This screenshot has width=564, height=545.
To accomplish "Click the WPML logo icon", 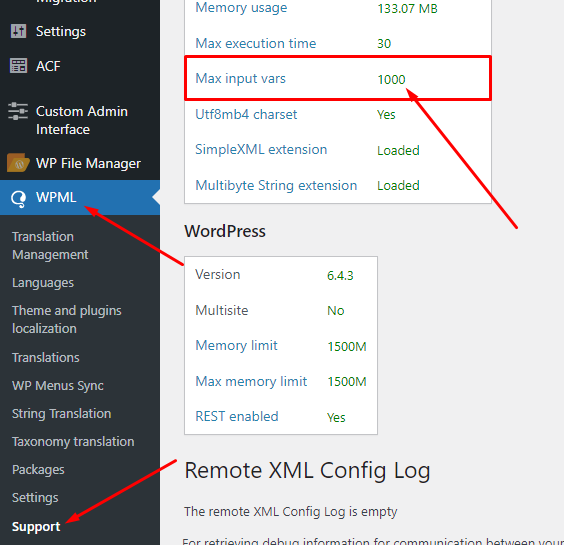I will point(18,197).
